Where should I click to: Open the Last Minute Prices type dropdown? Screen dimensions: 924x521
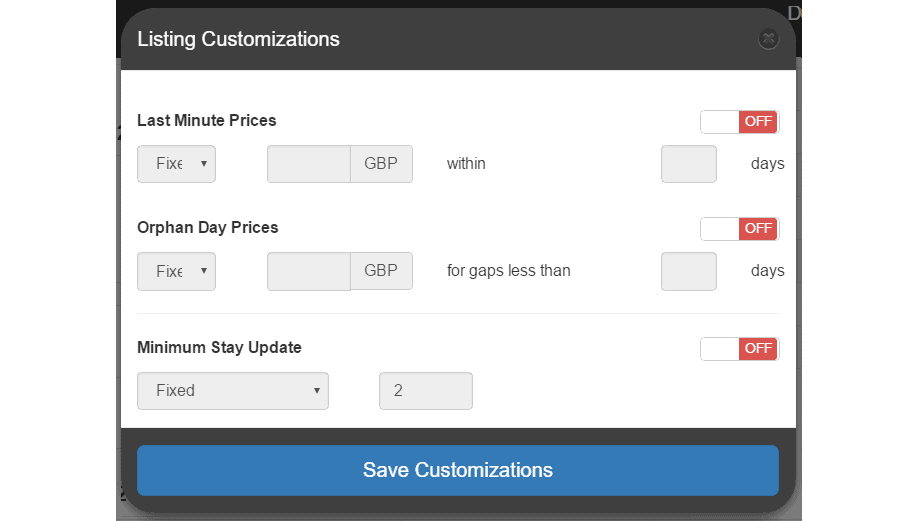(176, 164)
